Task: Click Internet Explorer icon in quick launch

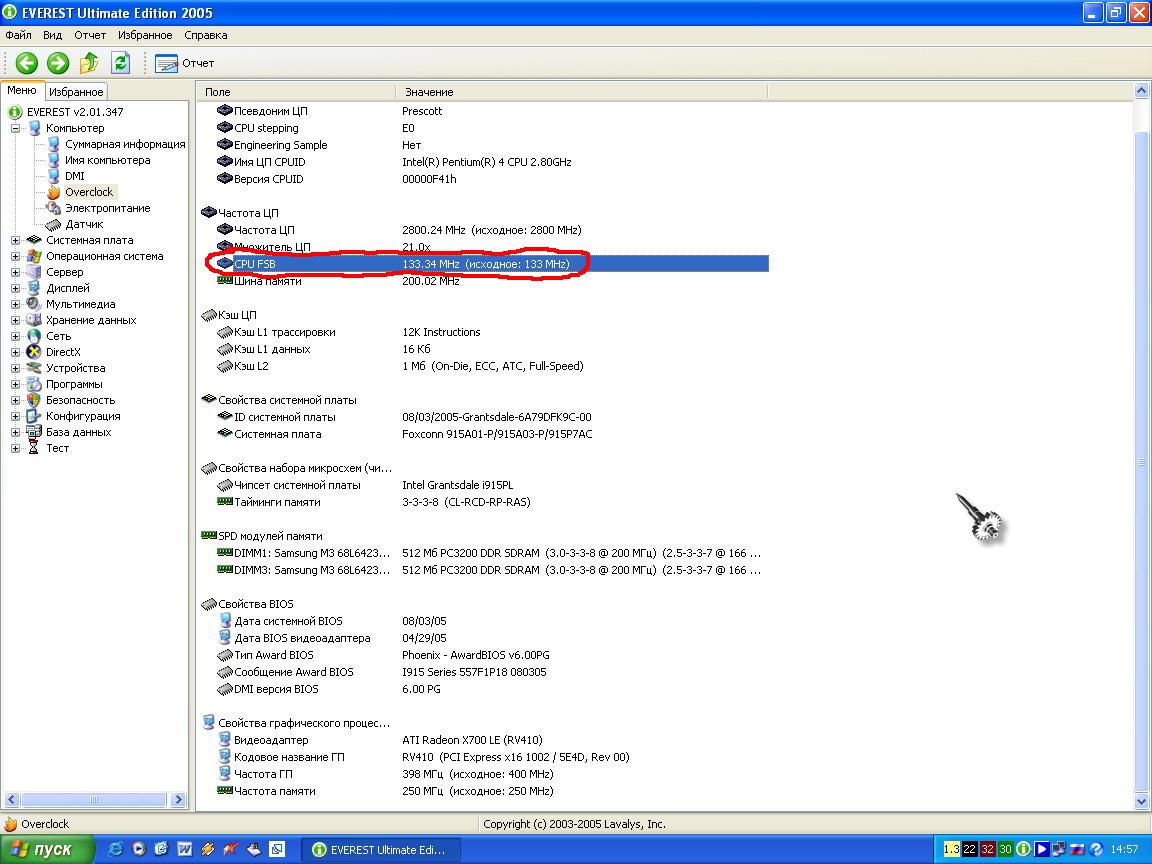Action: [x=116, y=849]
